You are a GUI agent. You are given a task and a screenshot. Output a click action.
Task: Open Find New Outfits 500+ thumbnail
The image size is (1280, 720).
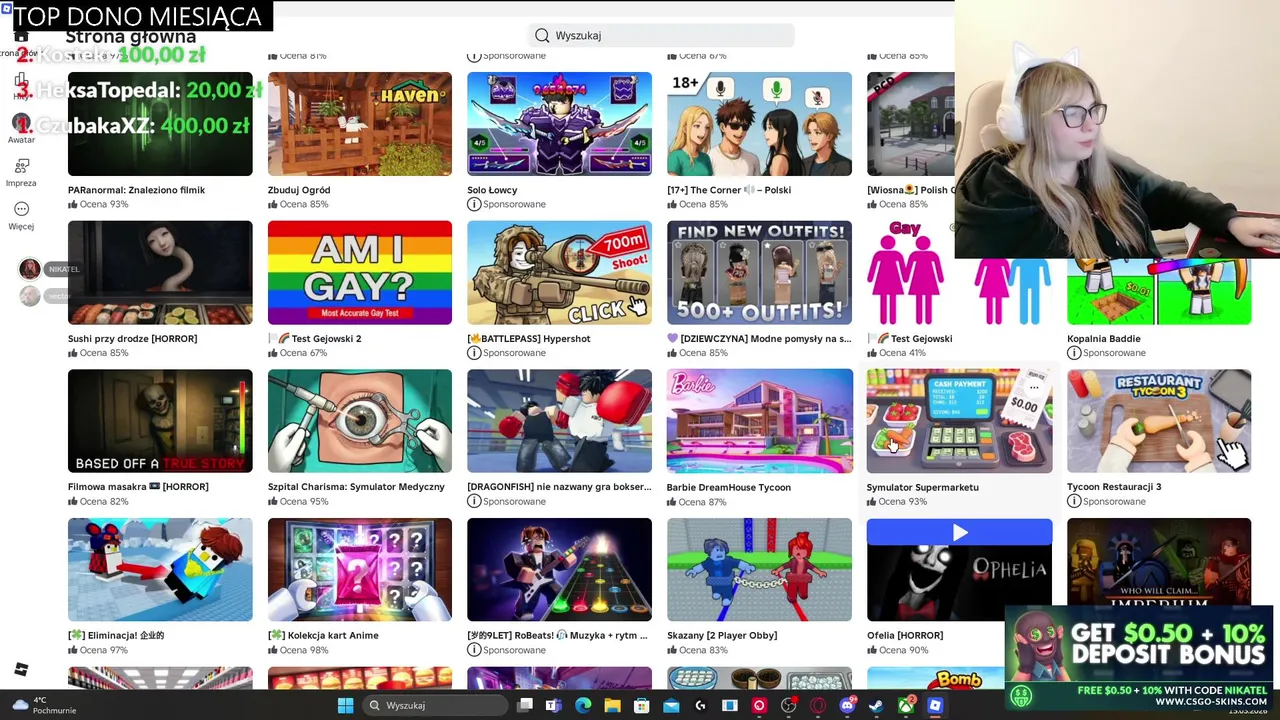click(759, 272)
